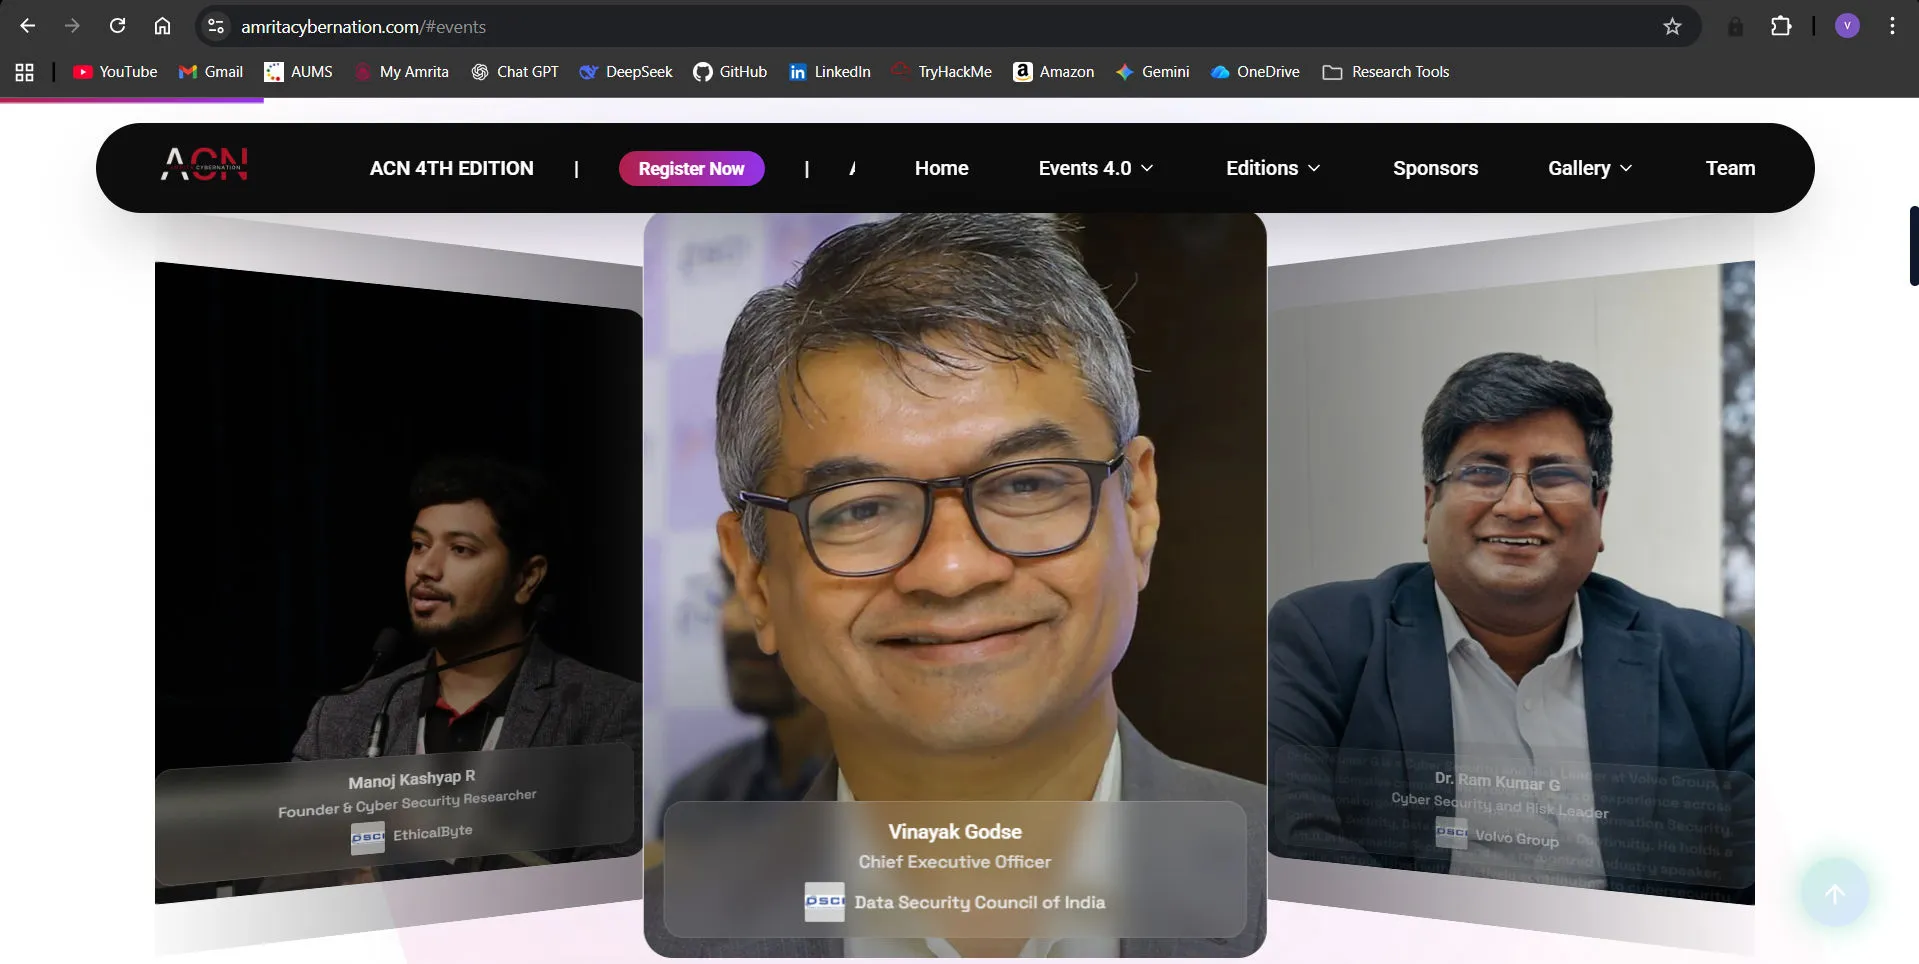This screenshot has width=1919, height=964.
Task: Reload the page with the refresh icon
Action: 117,26
